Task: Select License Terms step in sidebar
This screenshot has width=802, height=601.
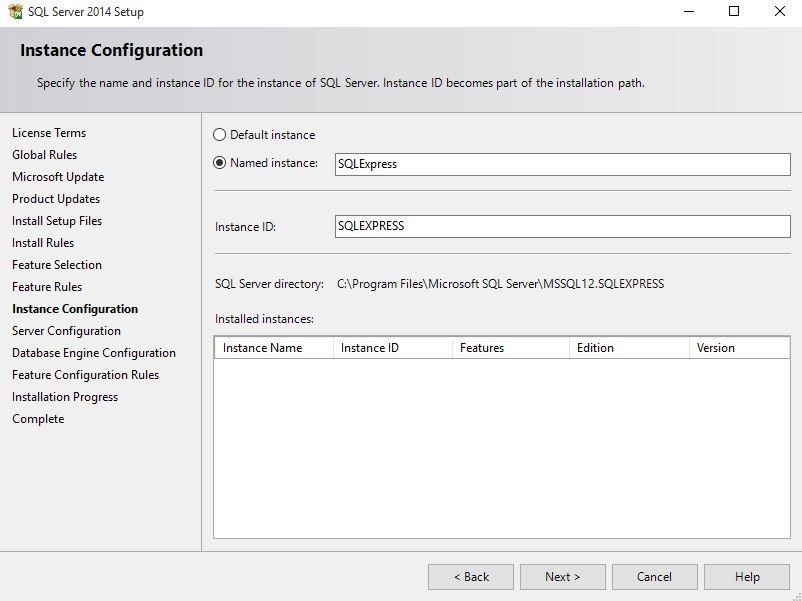Action: click(49, 132)
